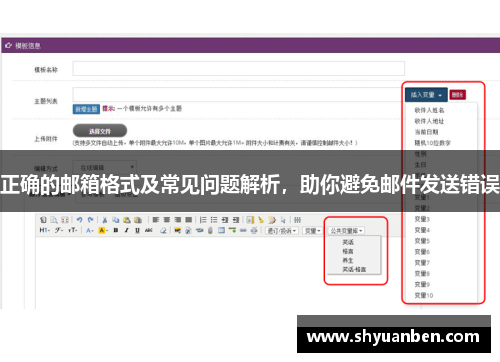The height and width of the screenshot is (362, 500).
Task: Choose 收件人姓名 from the variable list
Action: 429,110
